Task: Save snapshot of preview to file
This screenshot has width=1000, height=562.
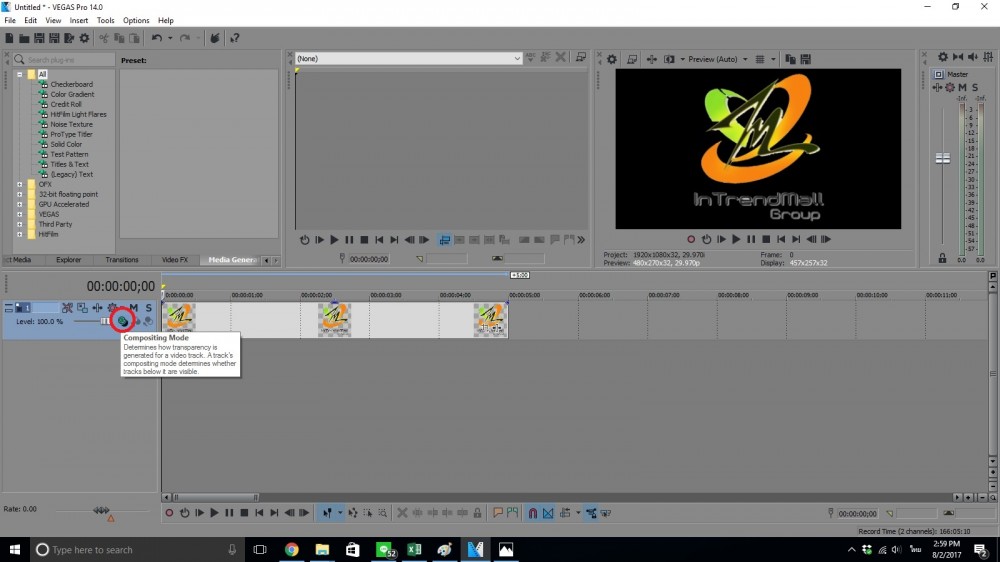Action: pyautogui.click(x=805, y=59)
